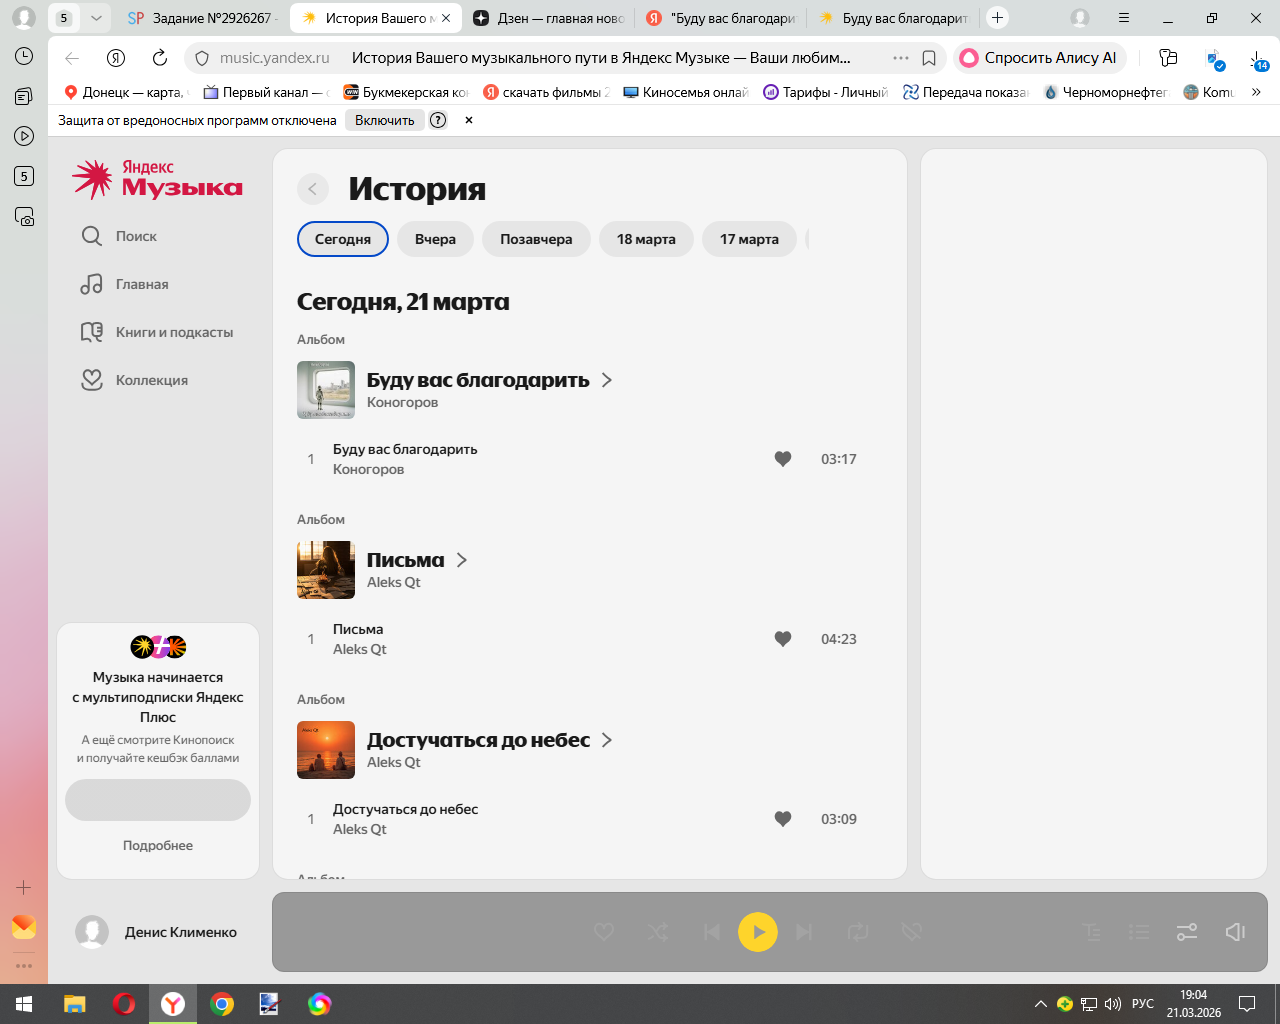1280x1024 pixels.
Task: Click the Яндекс Музыка logo
Action: click(x=158, y=179)
